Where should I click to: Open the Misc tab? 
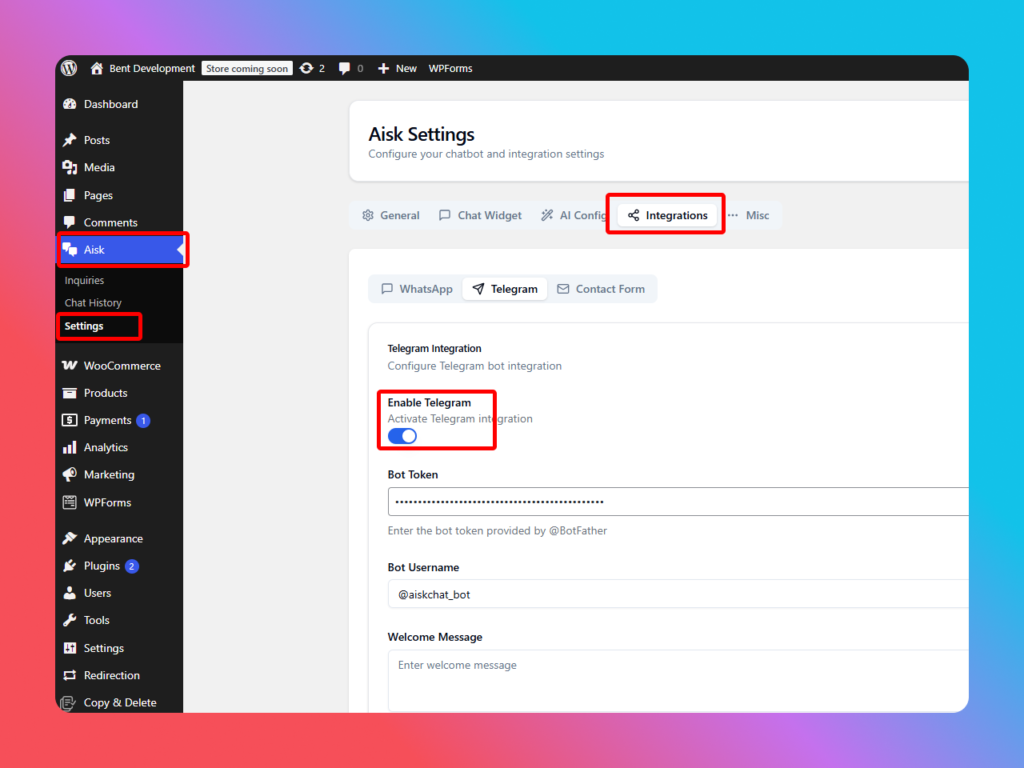pos(748,215)
